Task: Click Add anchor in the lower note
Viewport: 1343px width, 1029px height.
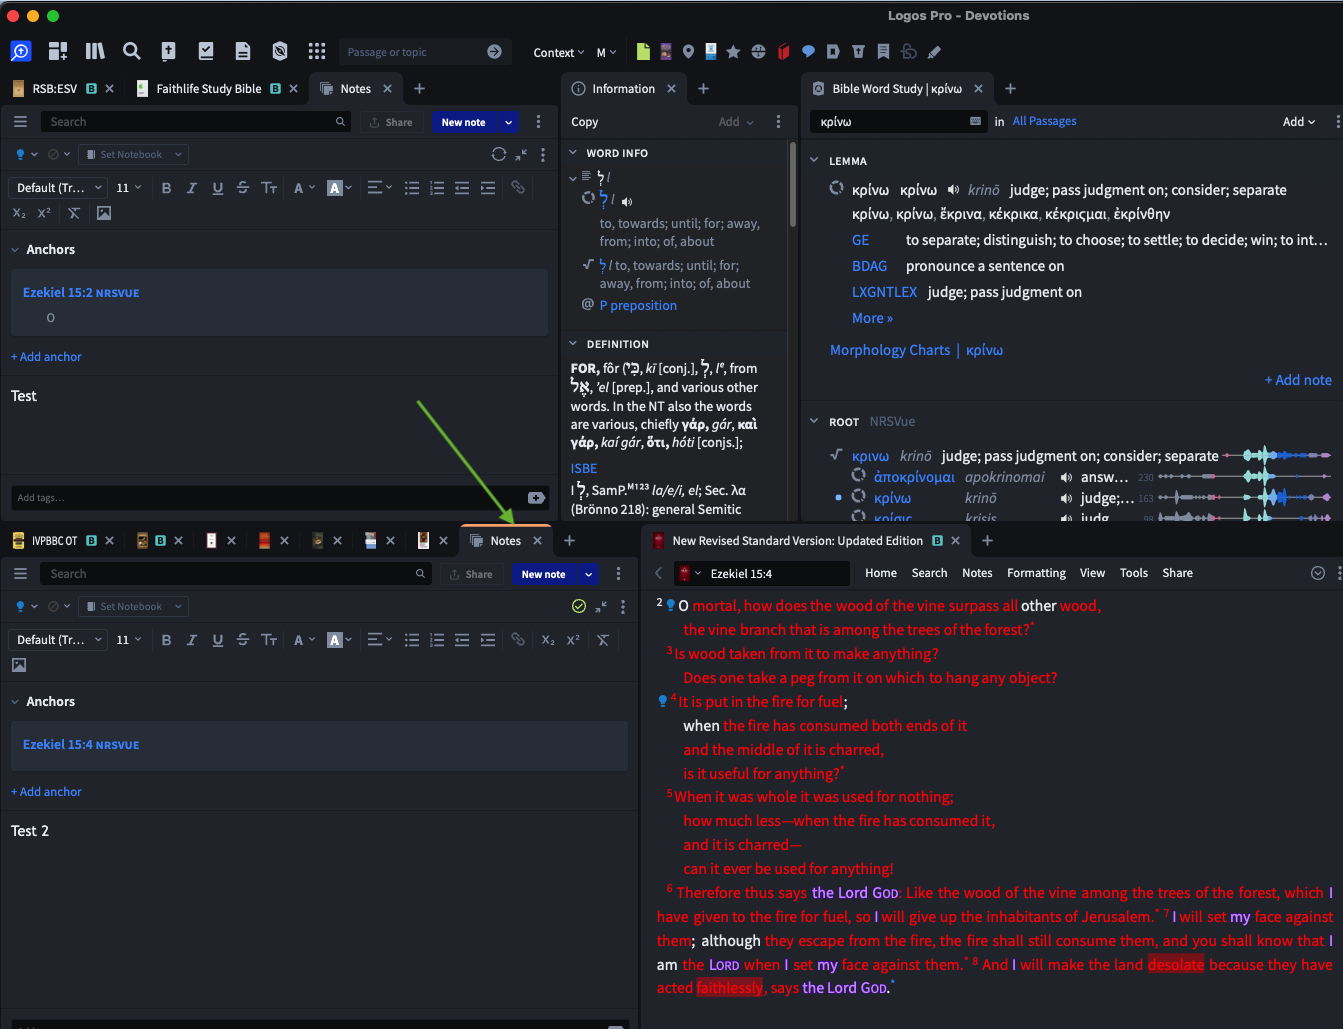Action: (x=46, y=792)
